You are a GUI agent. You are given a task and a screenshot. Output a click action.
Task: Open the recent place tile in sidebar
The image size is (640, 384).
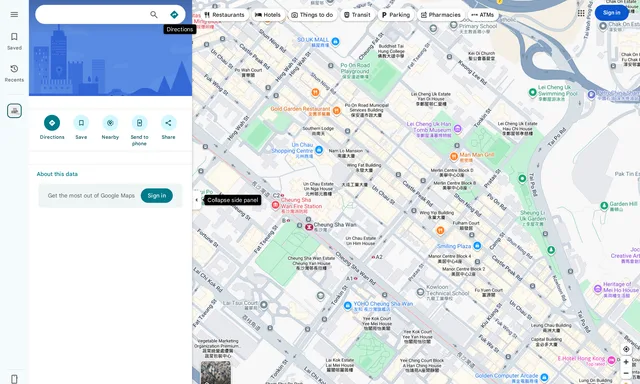(x=14, y=111)
